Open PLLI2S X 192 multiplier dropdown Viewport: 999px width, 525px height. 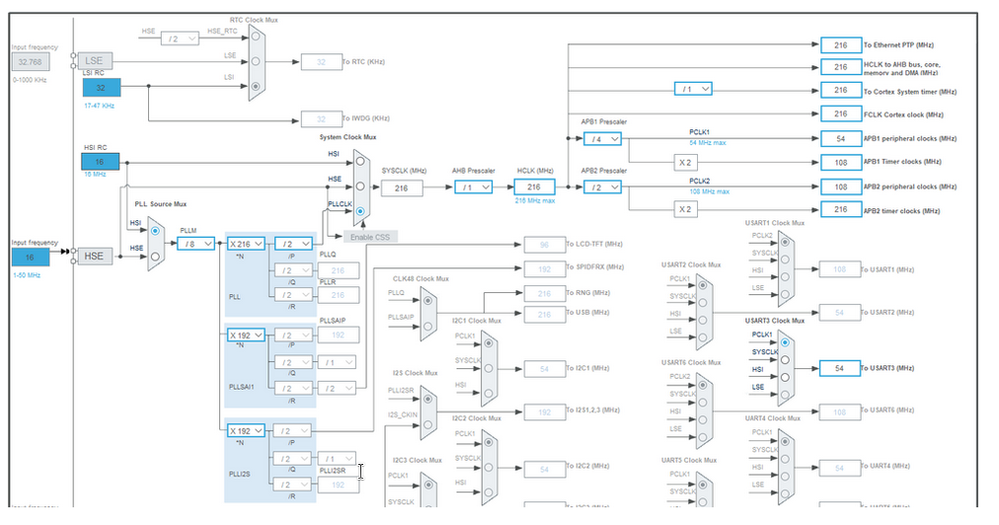(x=246, y=431)
